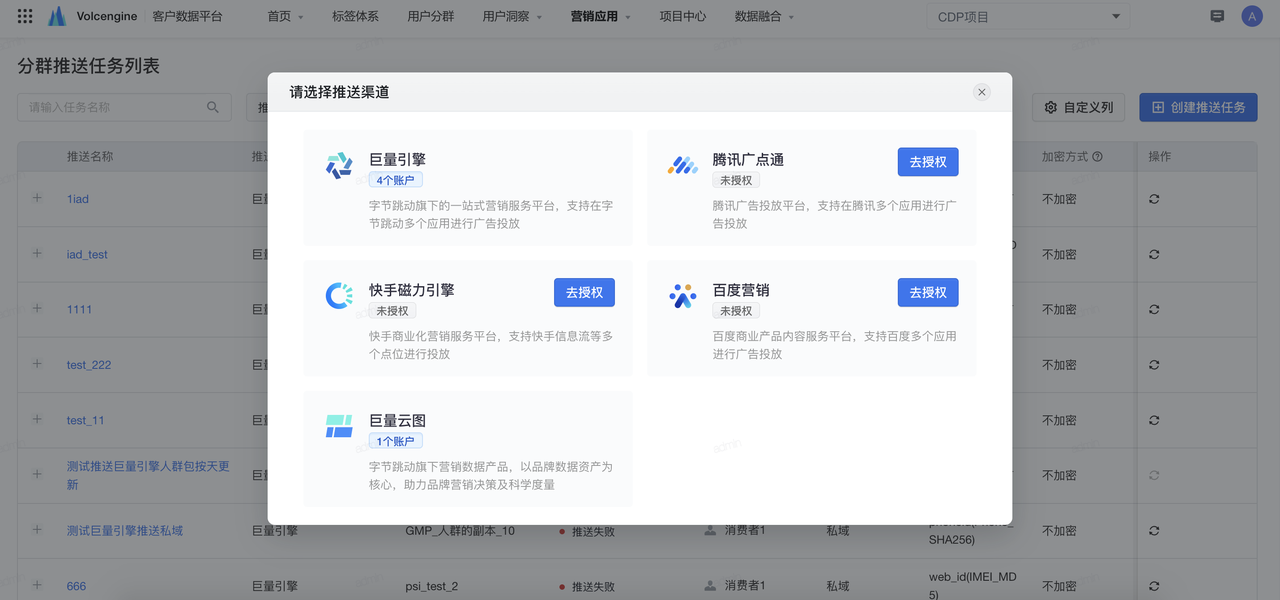The image size is (1280, 600).
Task: Click 去授权 for 快手磁力引擎
Action: [x=584, y=292]
